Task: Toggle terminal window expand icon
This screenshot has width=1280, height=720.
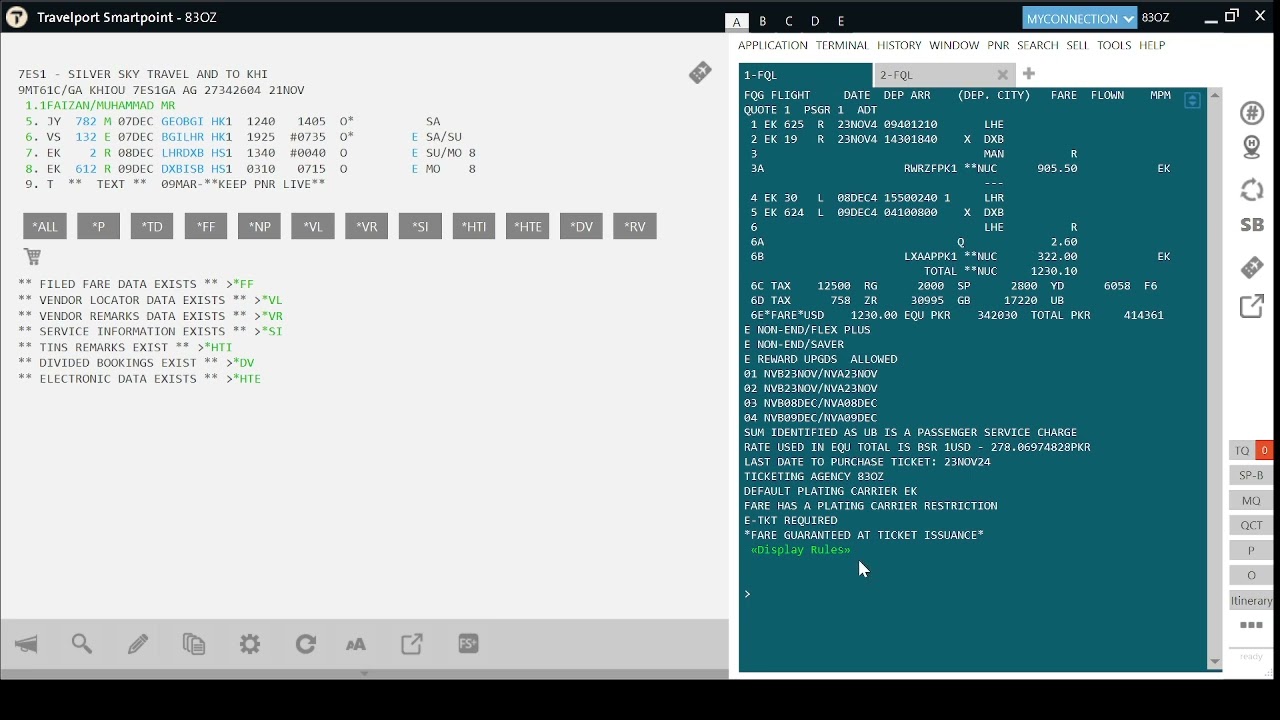Action: pos(1192,101)
